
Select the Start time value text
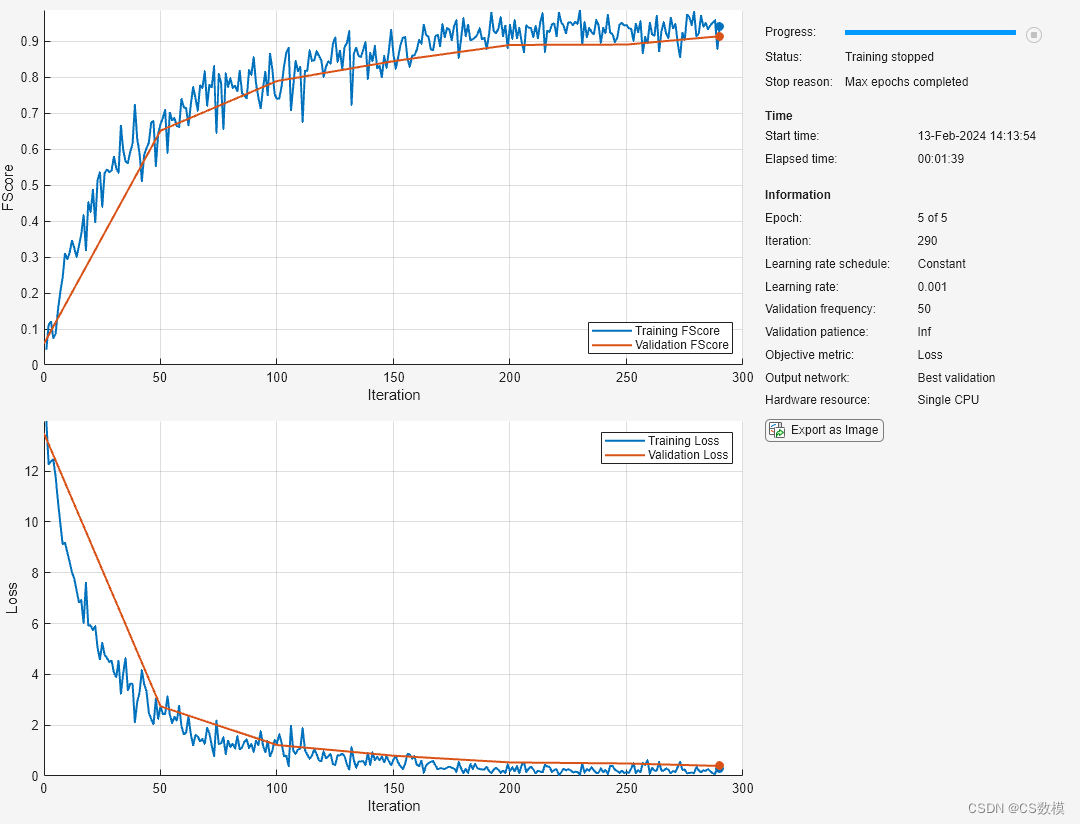click(977, 136)
